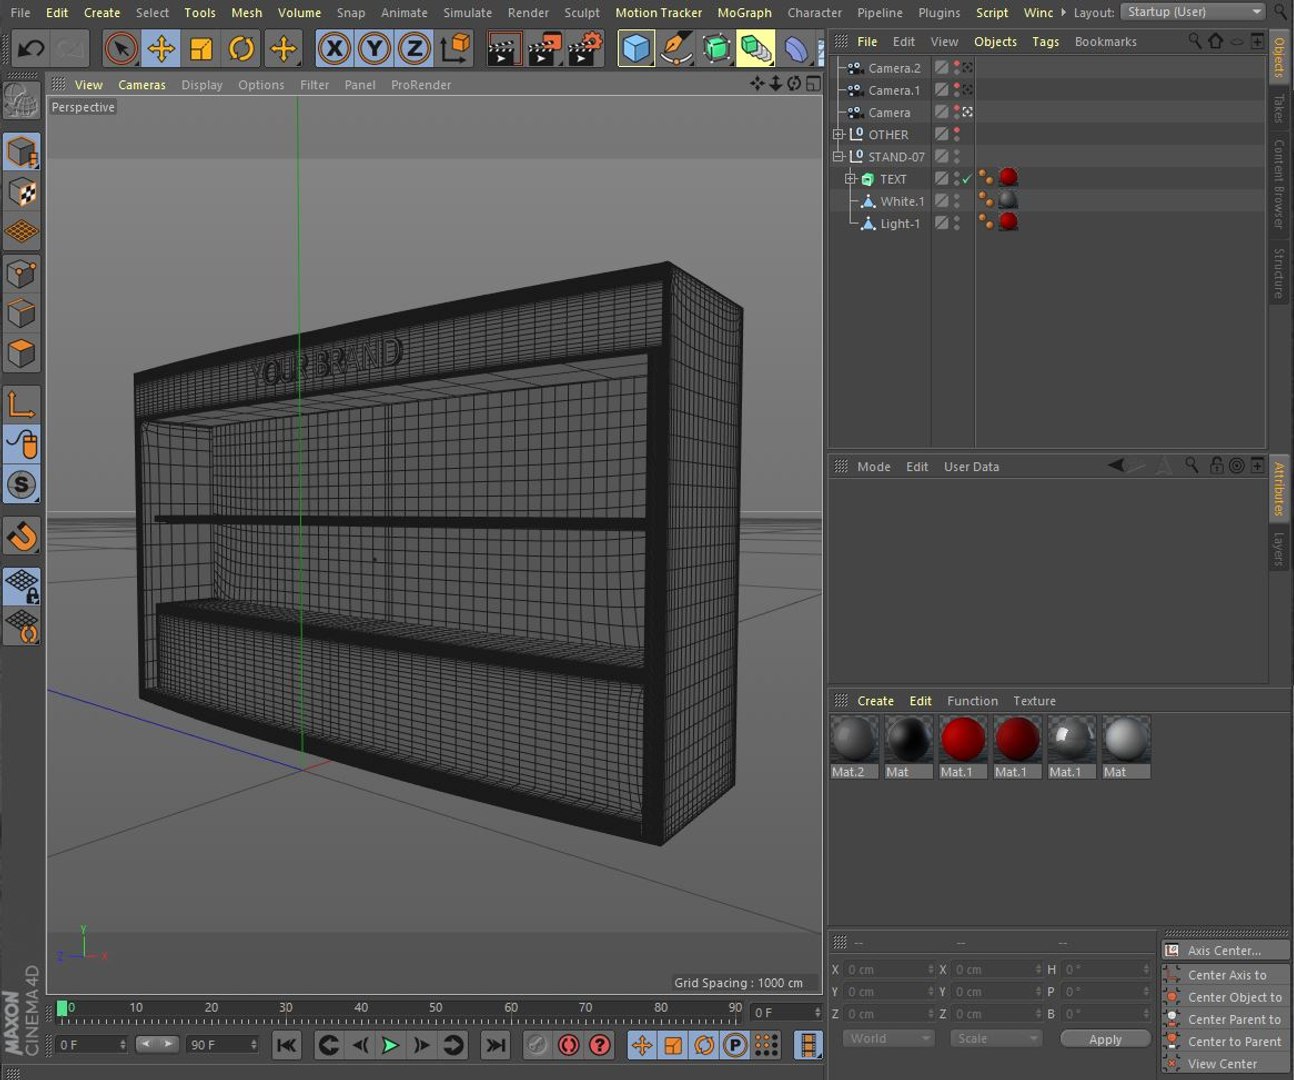Open Edit Render Settings icon

click(x=585, y=48)
